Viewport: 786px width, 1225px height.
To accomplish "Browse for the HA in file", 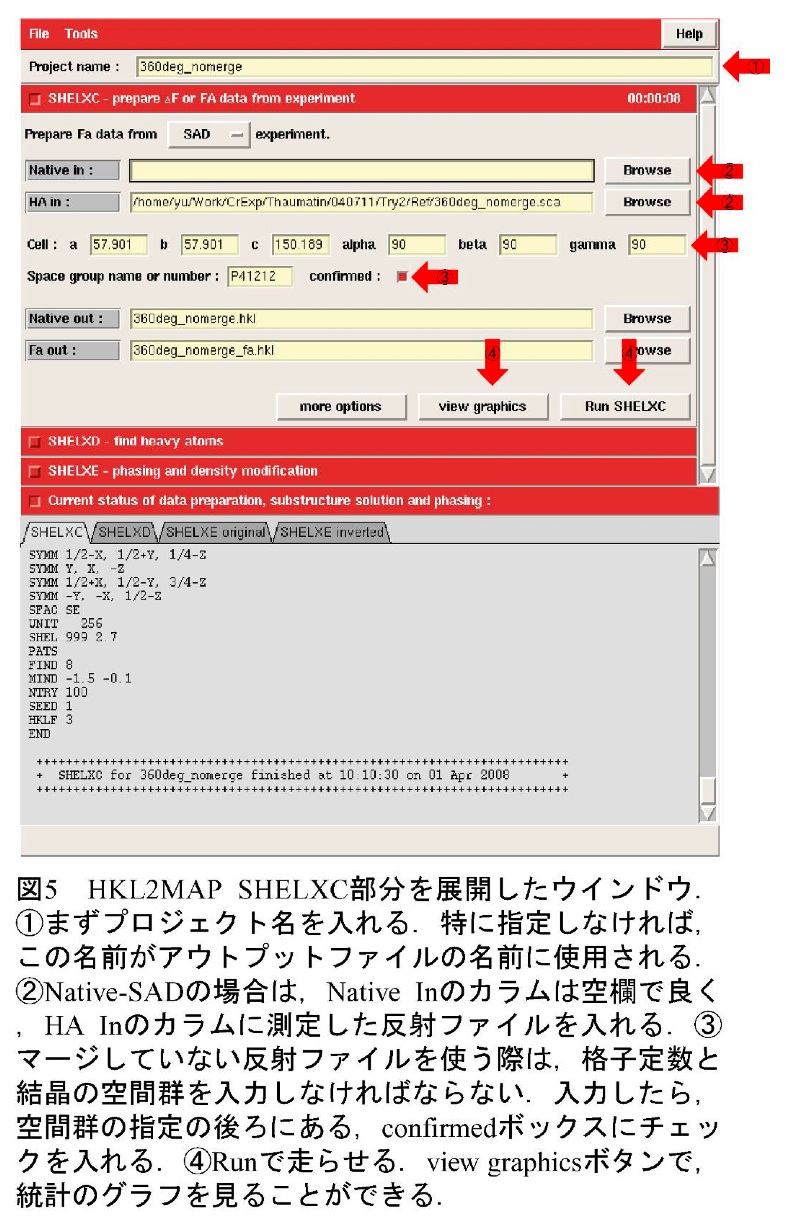I will (x=647, y=202).
